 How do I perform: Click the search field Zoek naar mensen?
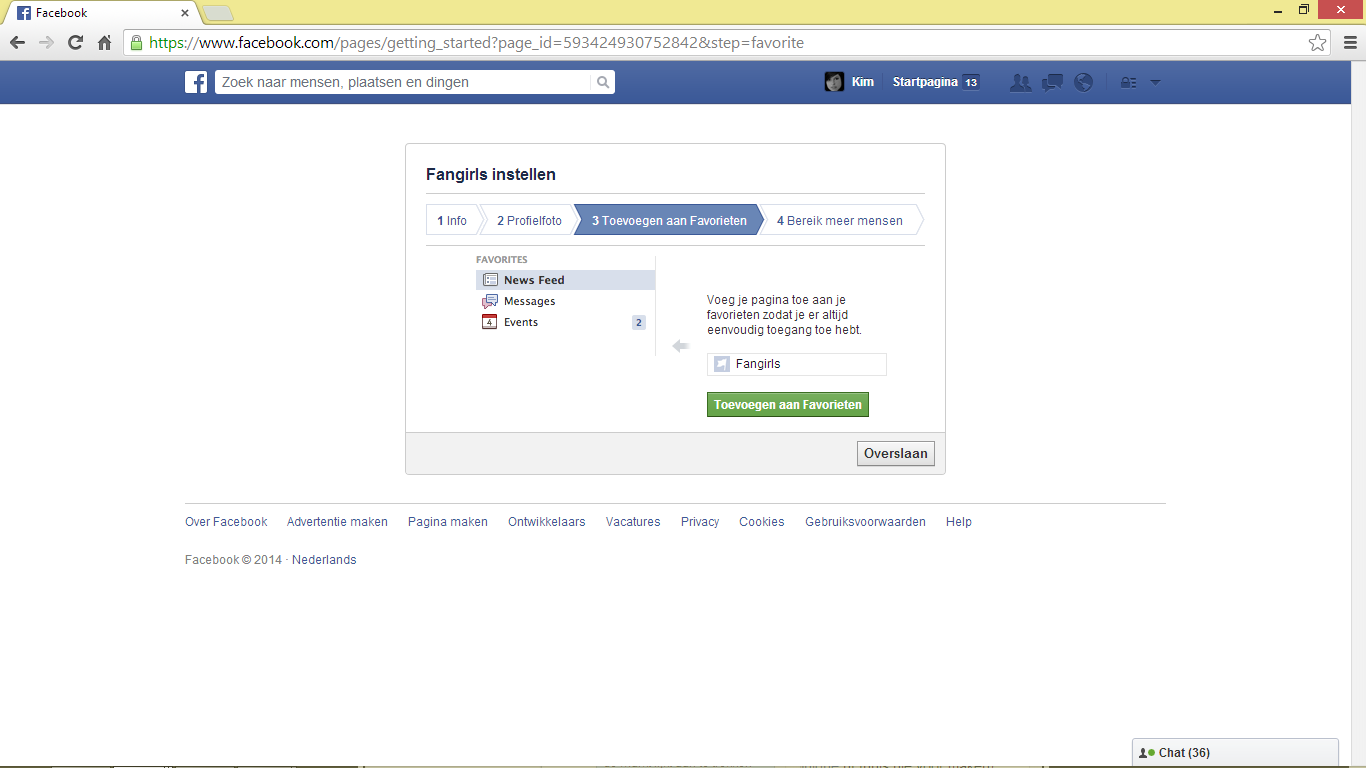(x=403, y=82)
